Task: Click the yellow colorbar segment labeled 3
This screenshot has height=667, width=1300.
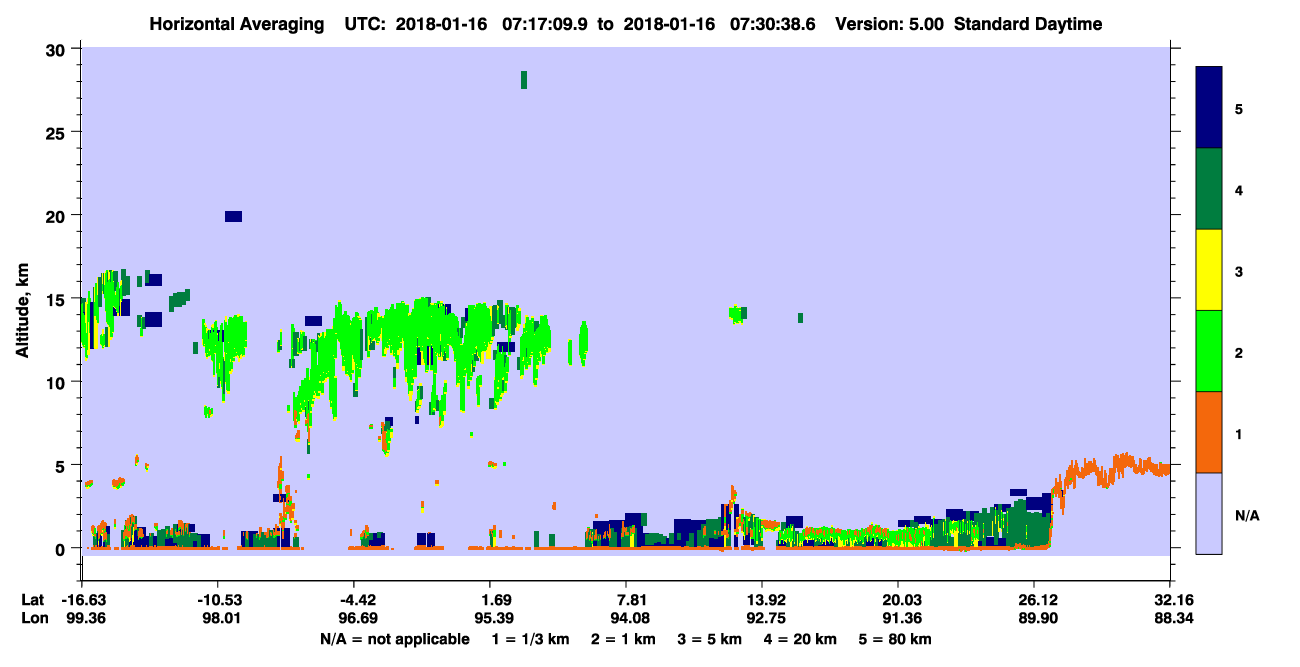Action: pyautogui.click(x=1209, y=270)
